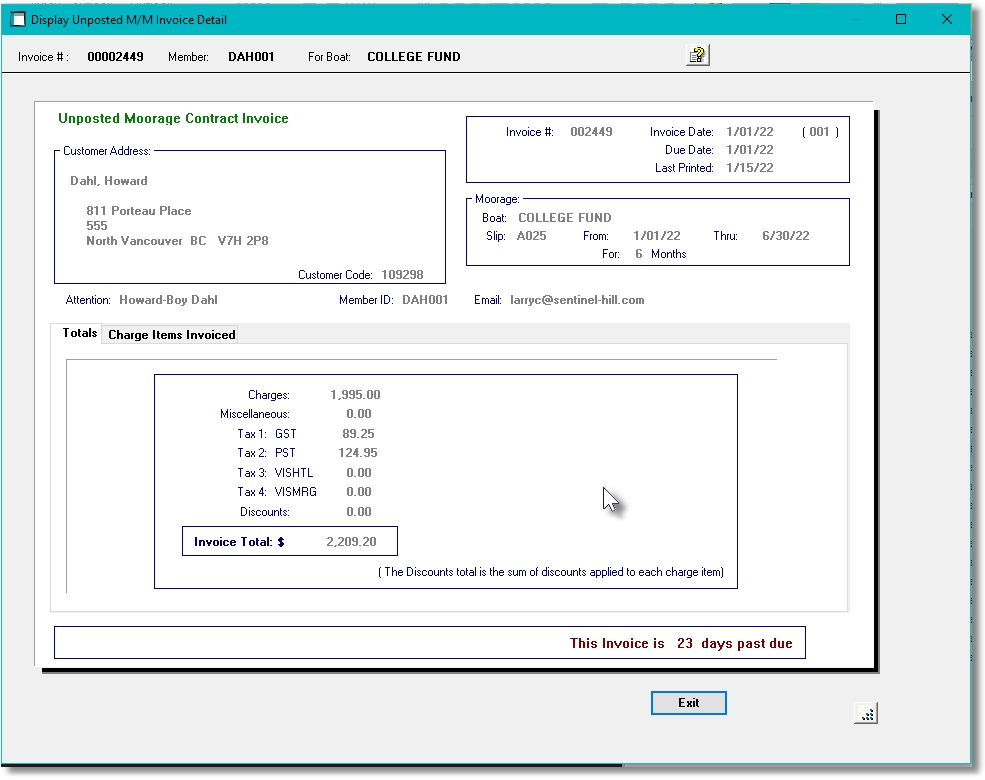Open help for the invoice detail screen

tap(695, 55)
